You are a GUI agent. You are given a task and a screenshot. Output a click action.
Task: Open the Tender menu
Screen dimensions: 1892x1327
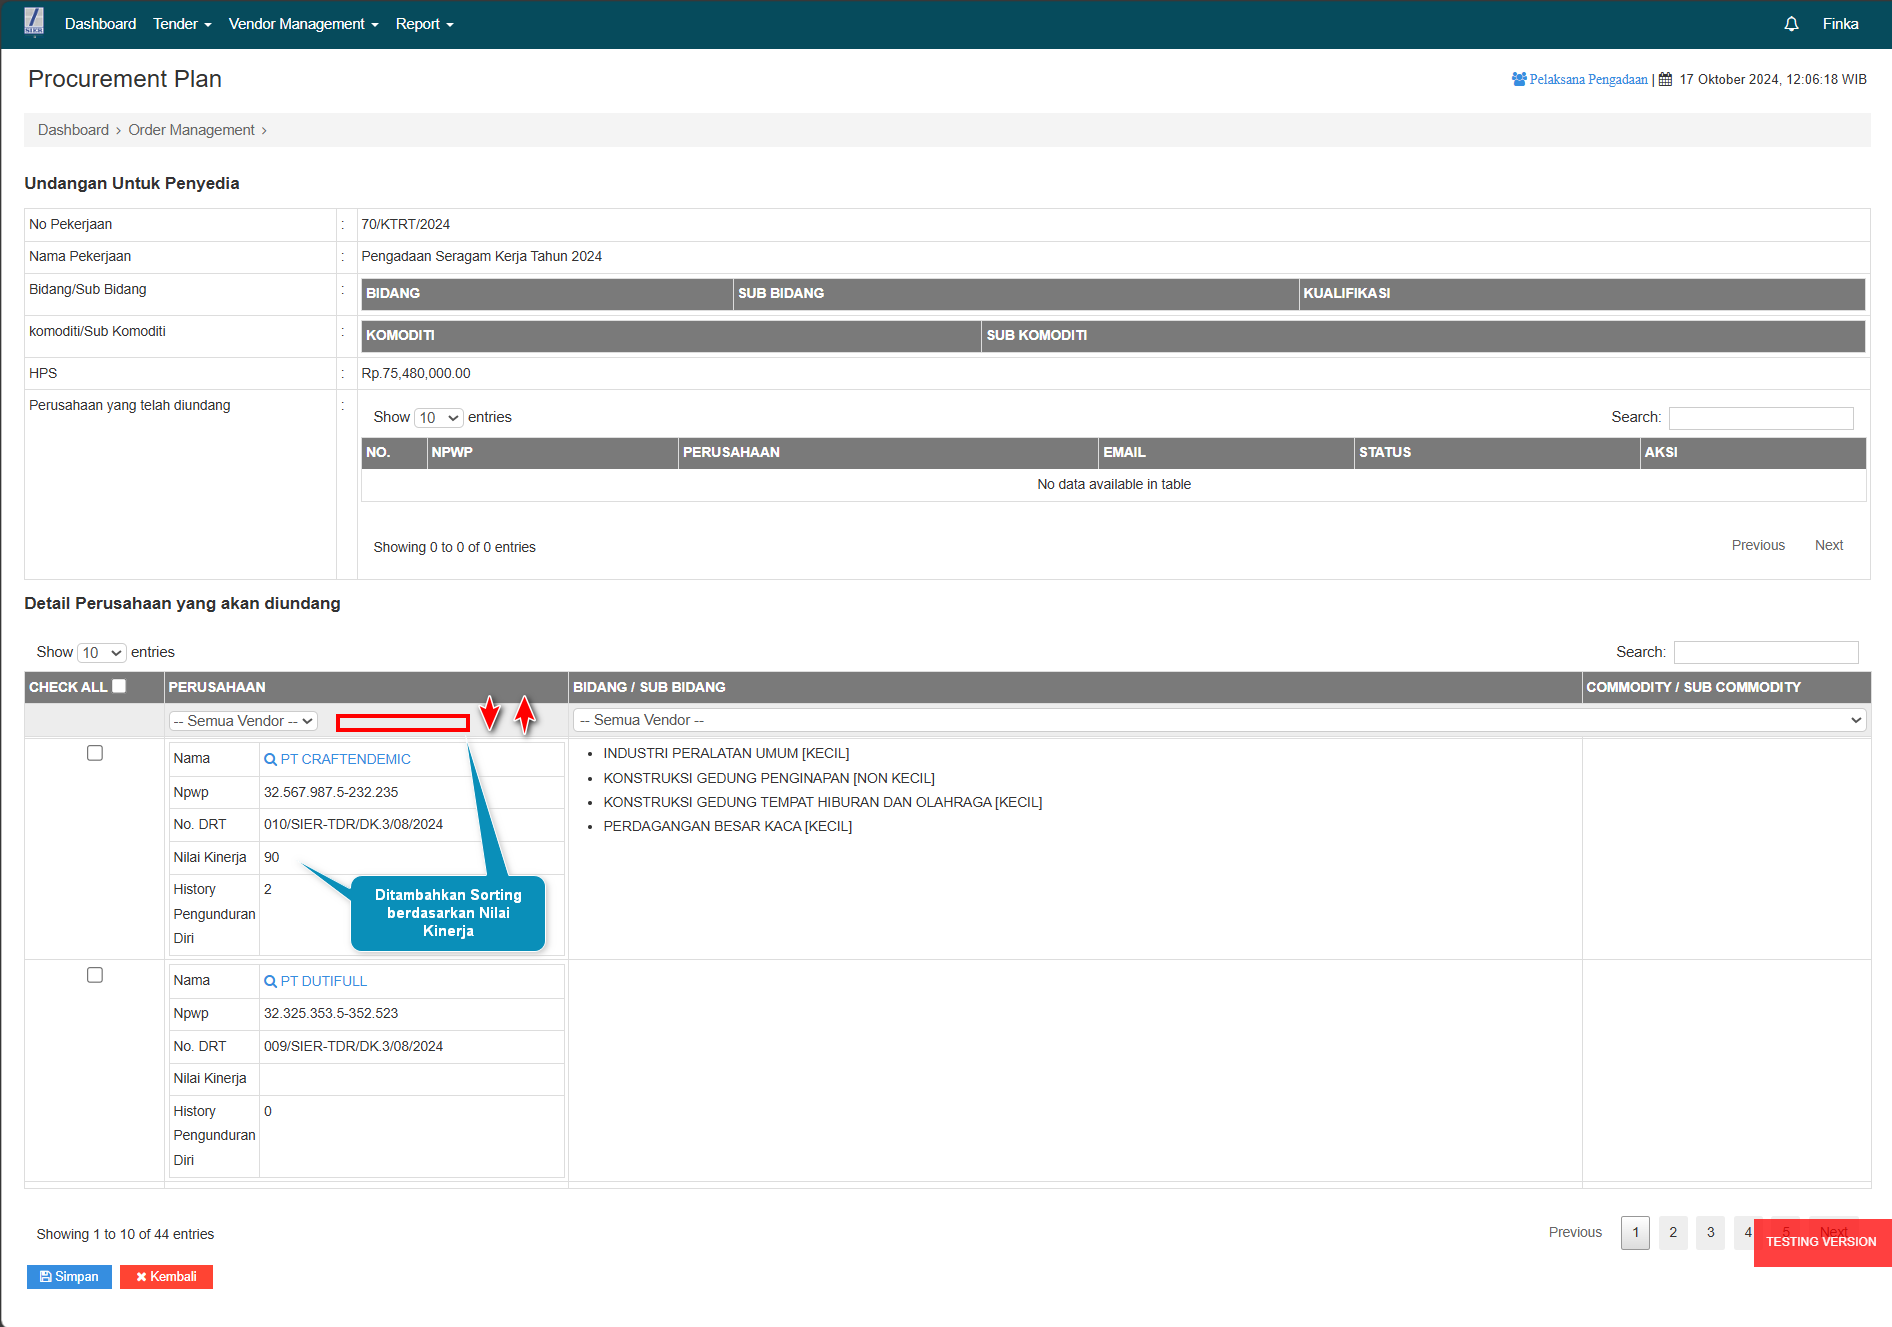tap(182, 24)
